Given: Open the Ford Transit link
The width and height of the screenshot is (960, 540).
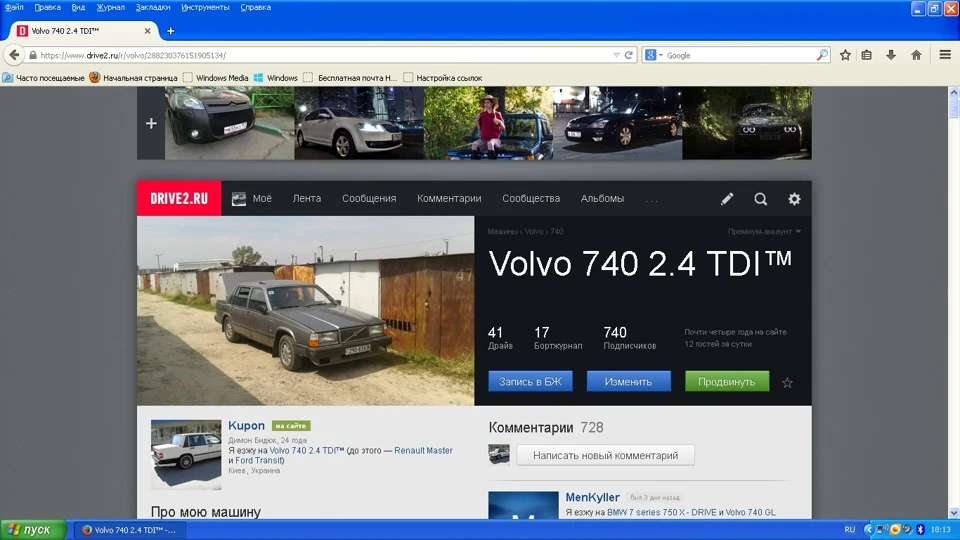Looking at the screenshot, I should pyautogui.click(x=259, y=460).
